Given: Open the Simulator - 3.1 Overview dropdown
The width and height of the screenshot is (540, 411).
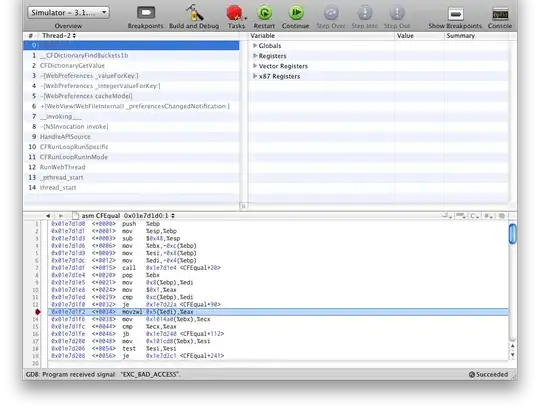Looking at the screenshot, I should (x=69, y=13).
